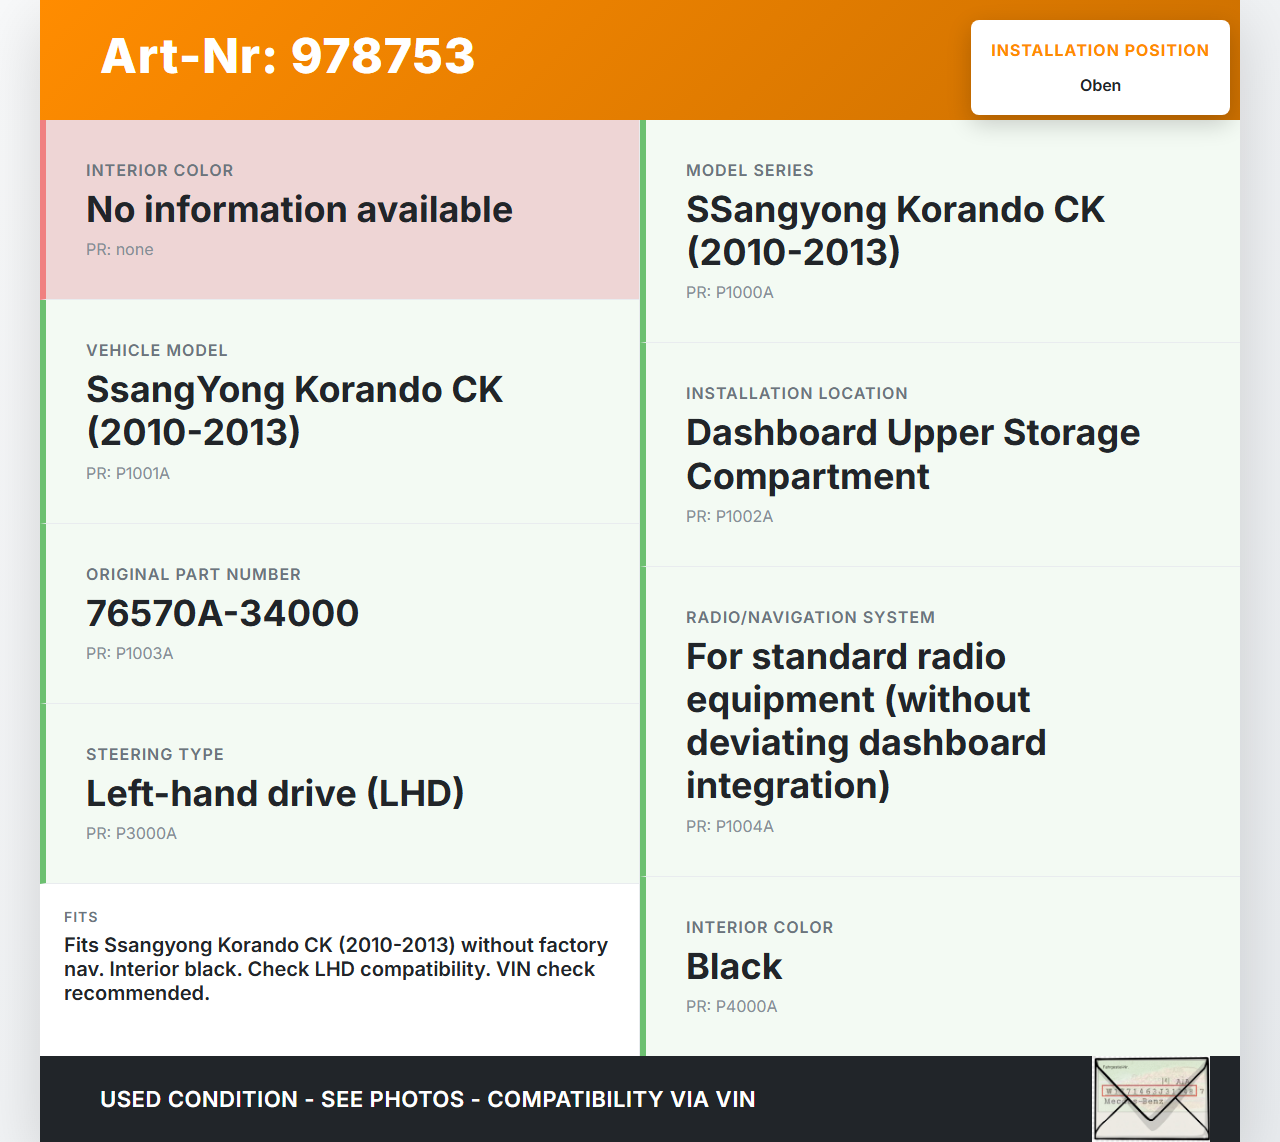
Task: Click 'Oben' in the installation position box
Action: (1100, 85)
